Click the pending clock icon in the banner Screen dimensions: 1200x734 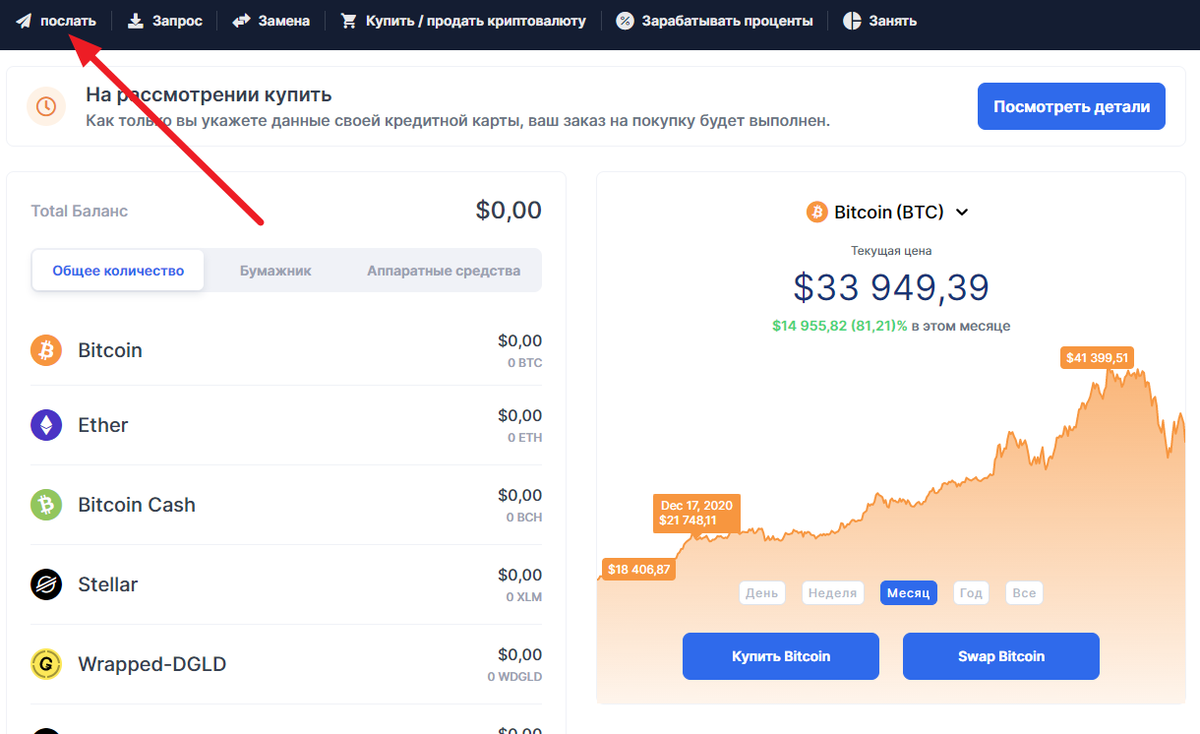pyautogui.click(x=46, y=106)
